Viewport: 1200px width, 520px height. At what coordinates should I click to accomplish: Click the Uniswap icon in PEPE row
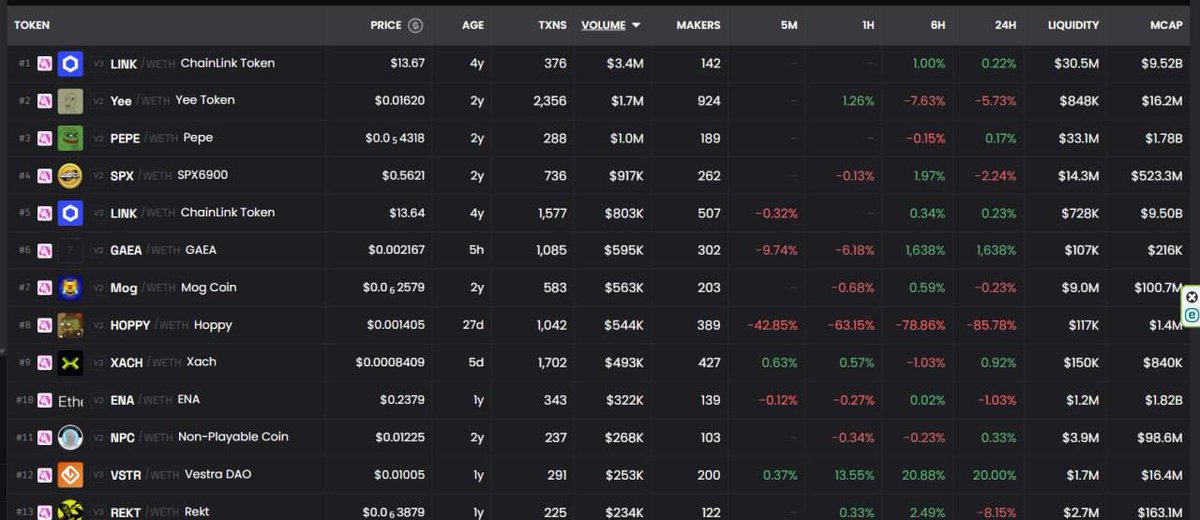pyautogui.click(x=44, y=138)
